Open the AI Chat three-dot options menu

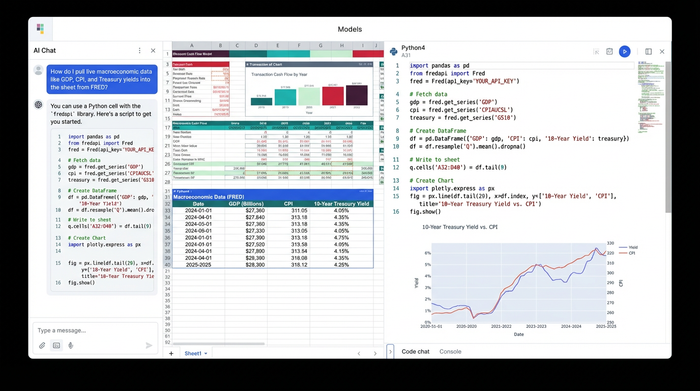pyautogui.click(x=139, y=50)
